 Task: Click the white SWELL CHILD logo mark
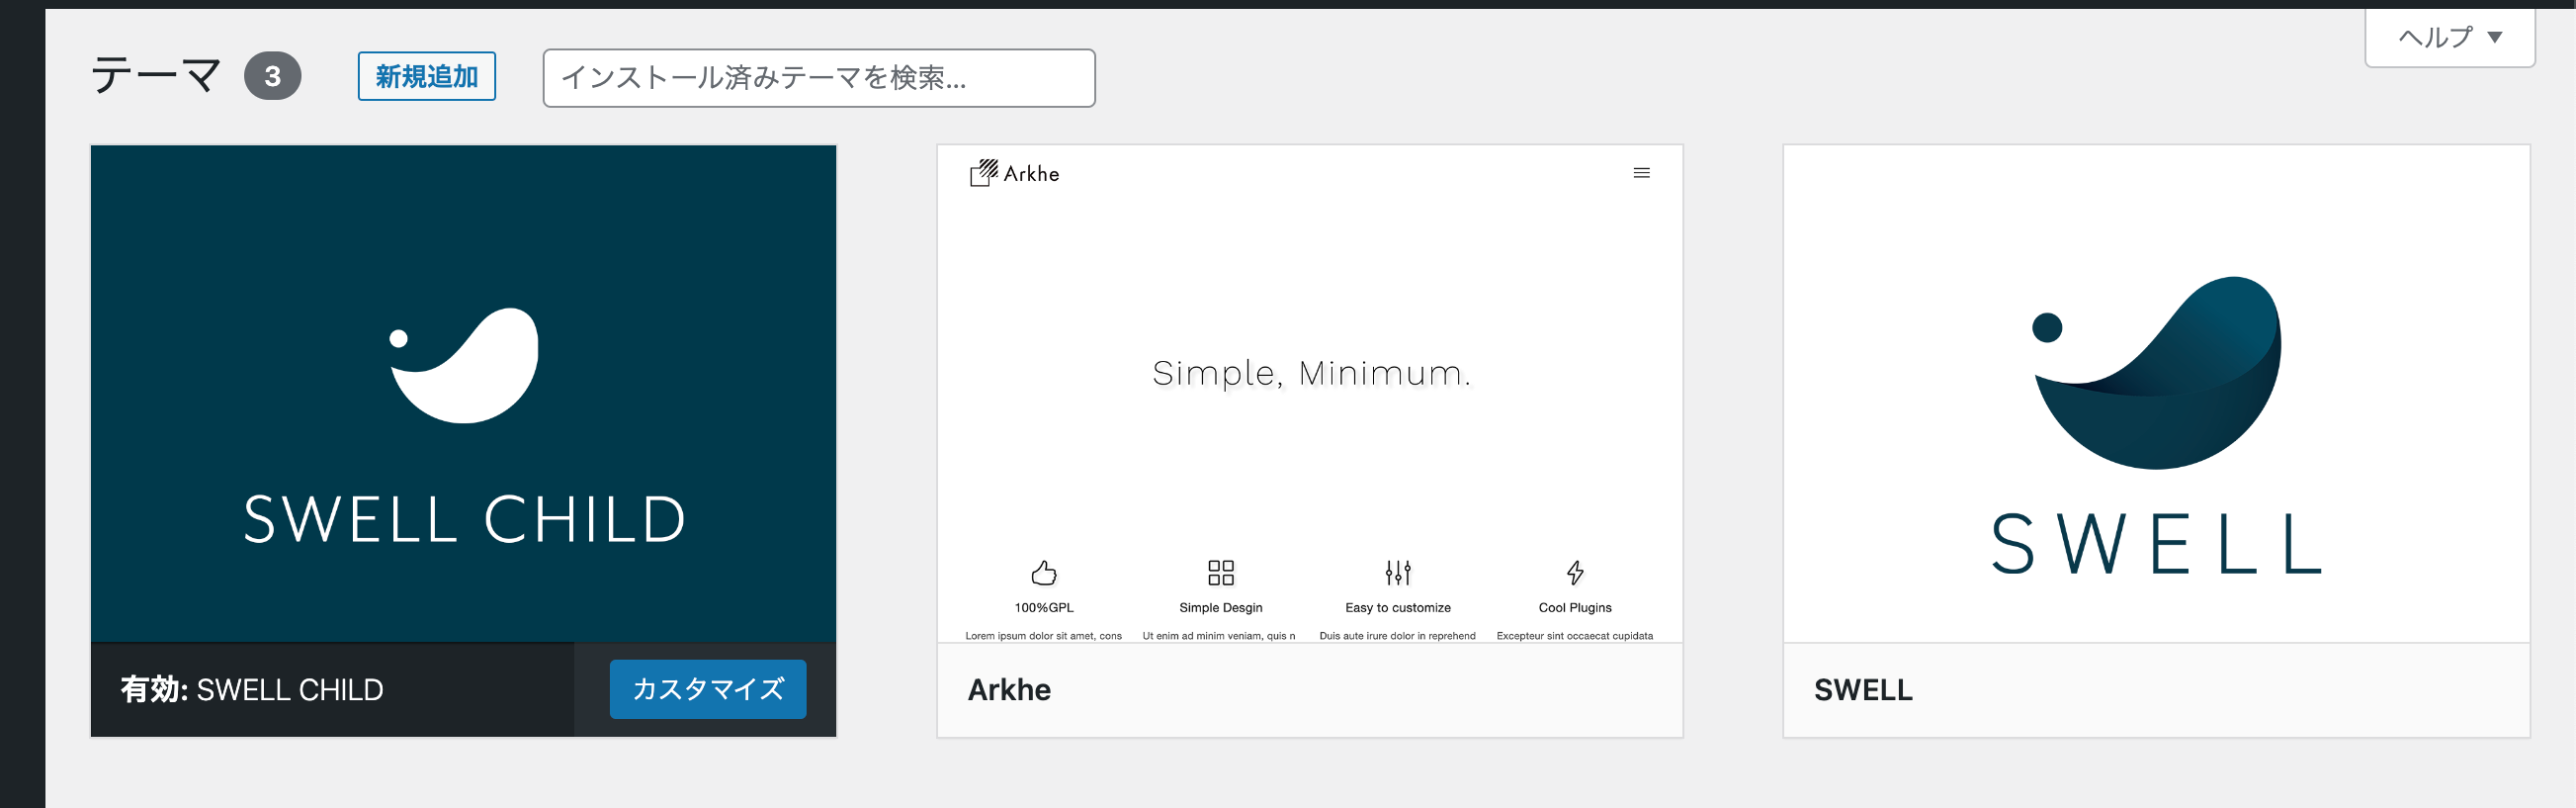(x=464, y=365)
